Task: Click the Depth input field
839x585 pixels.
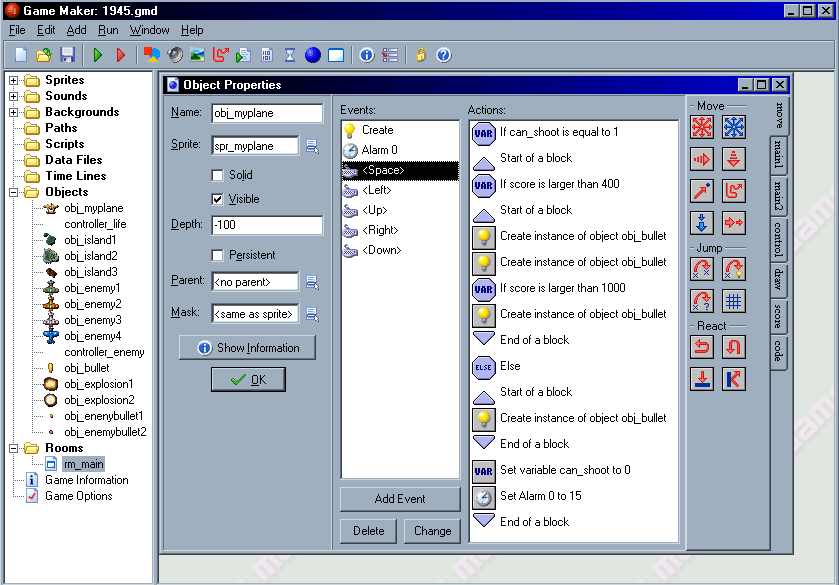Action: click(x=267, y=225)
